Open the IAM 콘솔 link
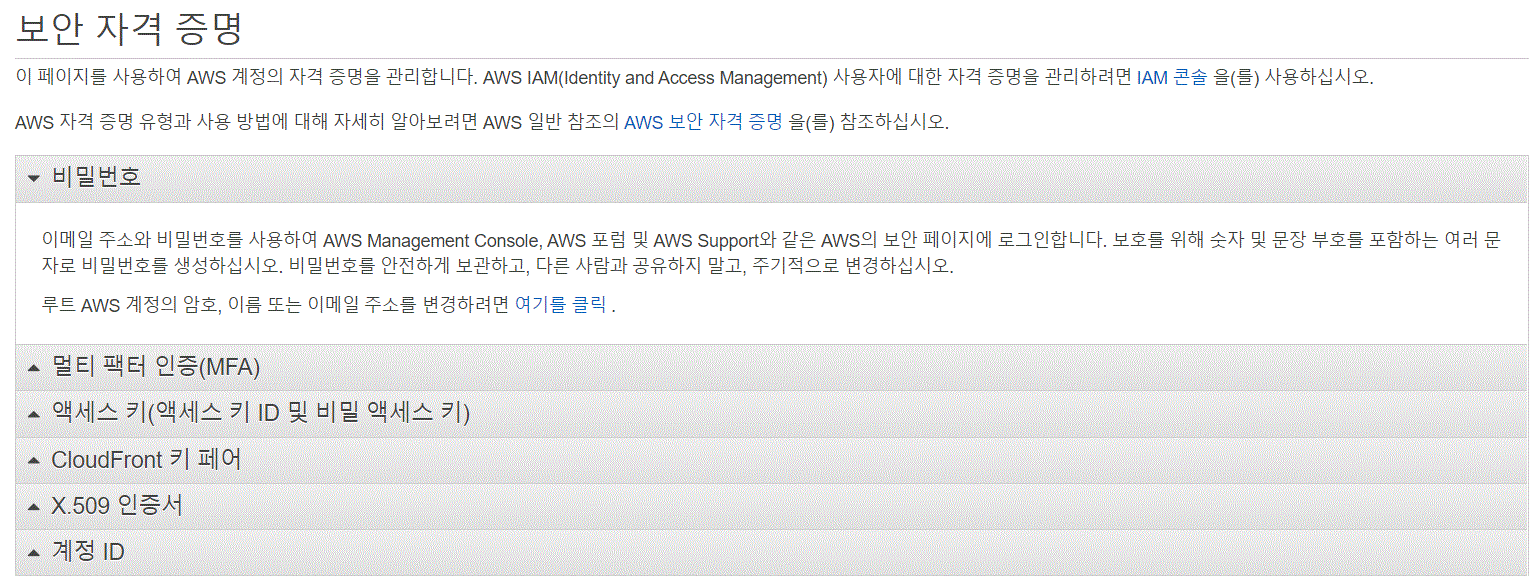This screenshot has width=1537, height=576. point(1172,78)
